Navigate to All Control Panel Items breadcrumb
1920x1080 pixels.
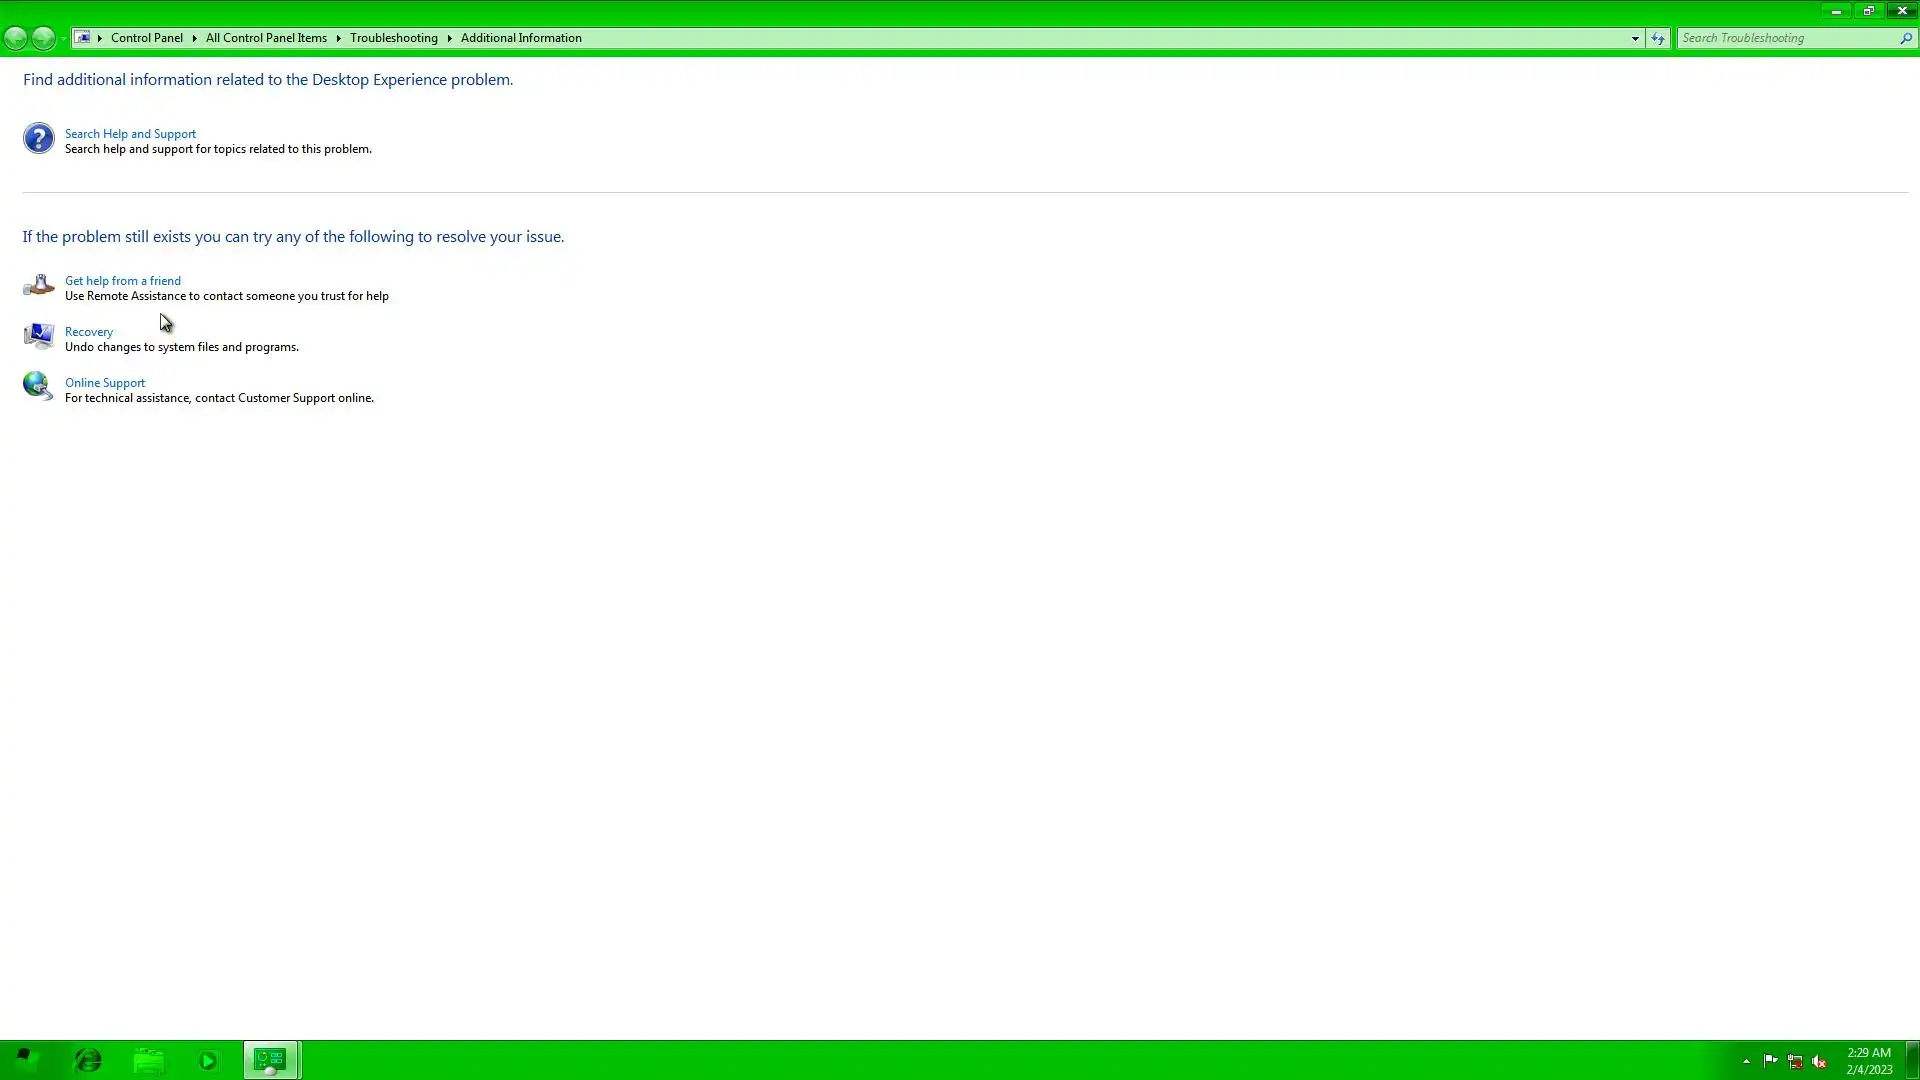[266, 38]
